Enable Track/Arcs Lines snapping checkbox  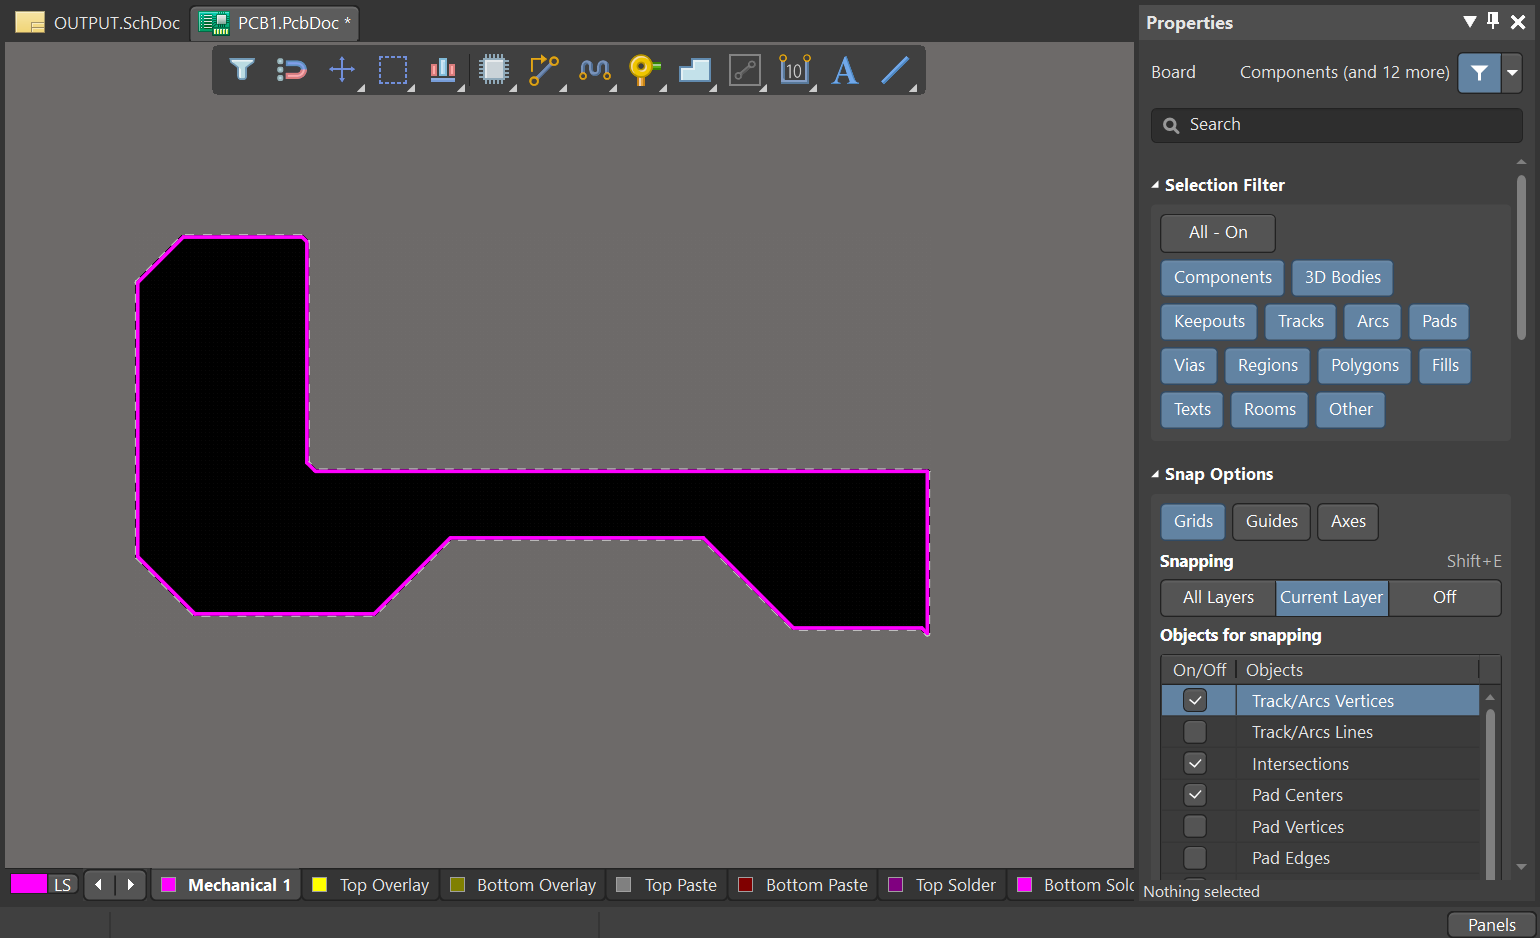pyautogui.click(x=1195, y=732)
